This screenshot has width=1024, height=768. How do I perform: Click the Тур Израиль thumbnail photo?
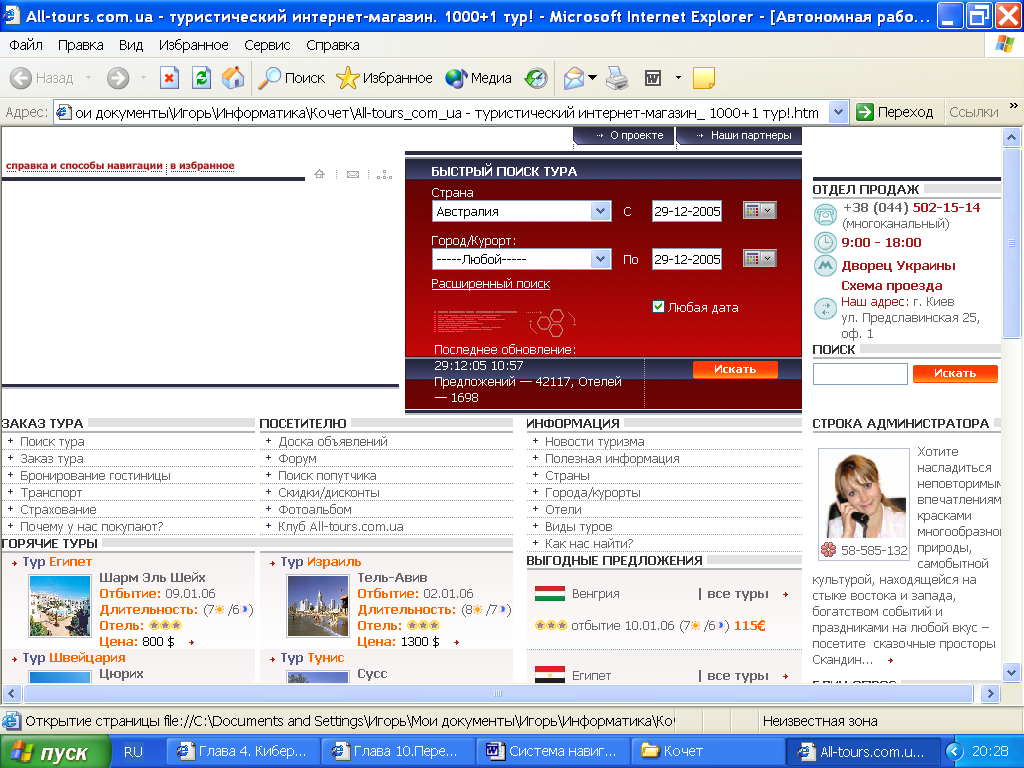pos(318,606)
